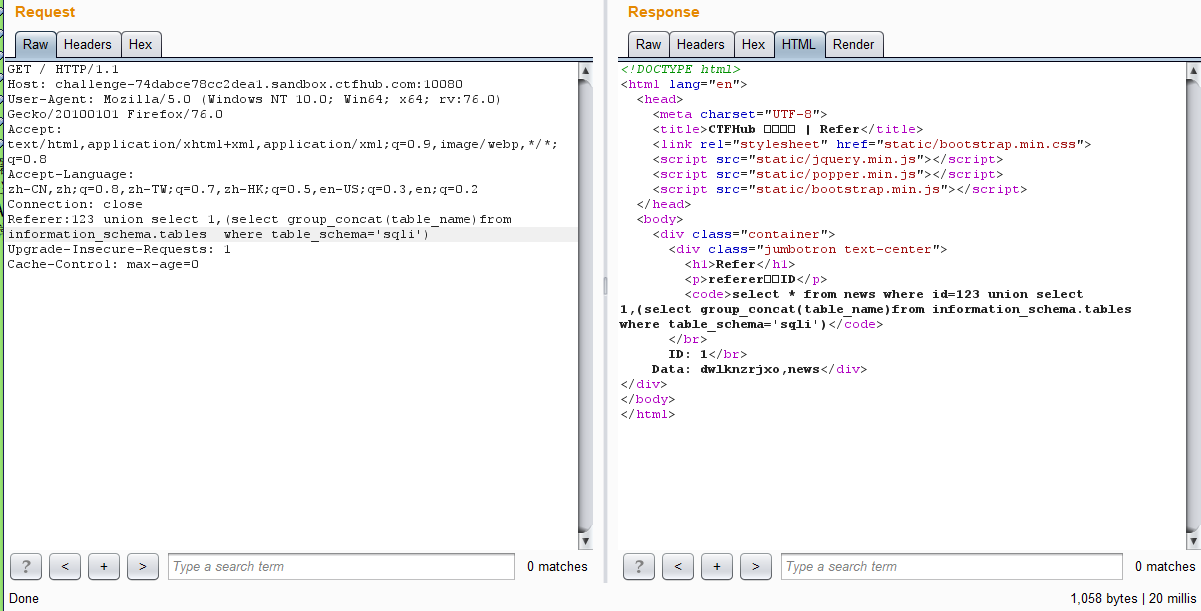Image resolution: width=1201 pixels, height=611 pixels.
Task: Open the Request Hex tab
Action: (141, 44)
